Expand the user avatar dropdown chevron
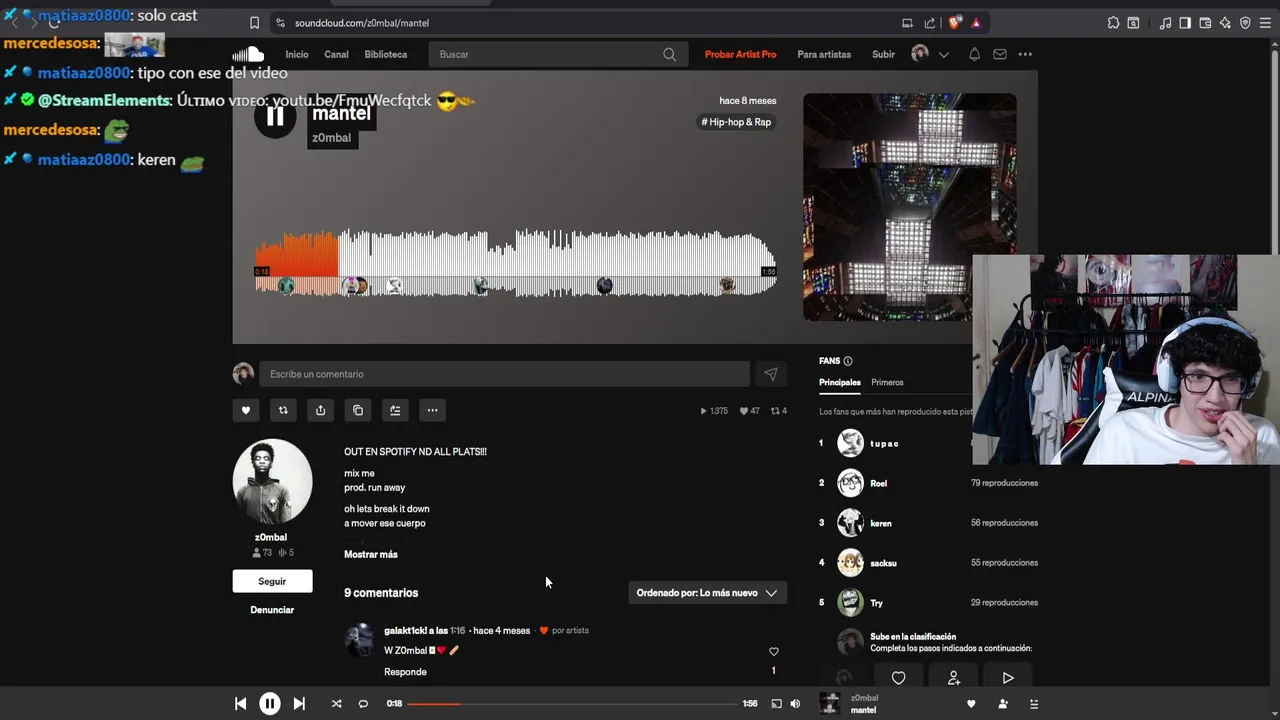 943,54
